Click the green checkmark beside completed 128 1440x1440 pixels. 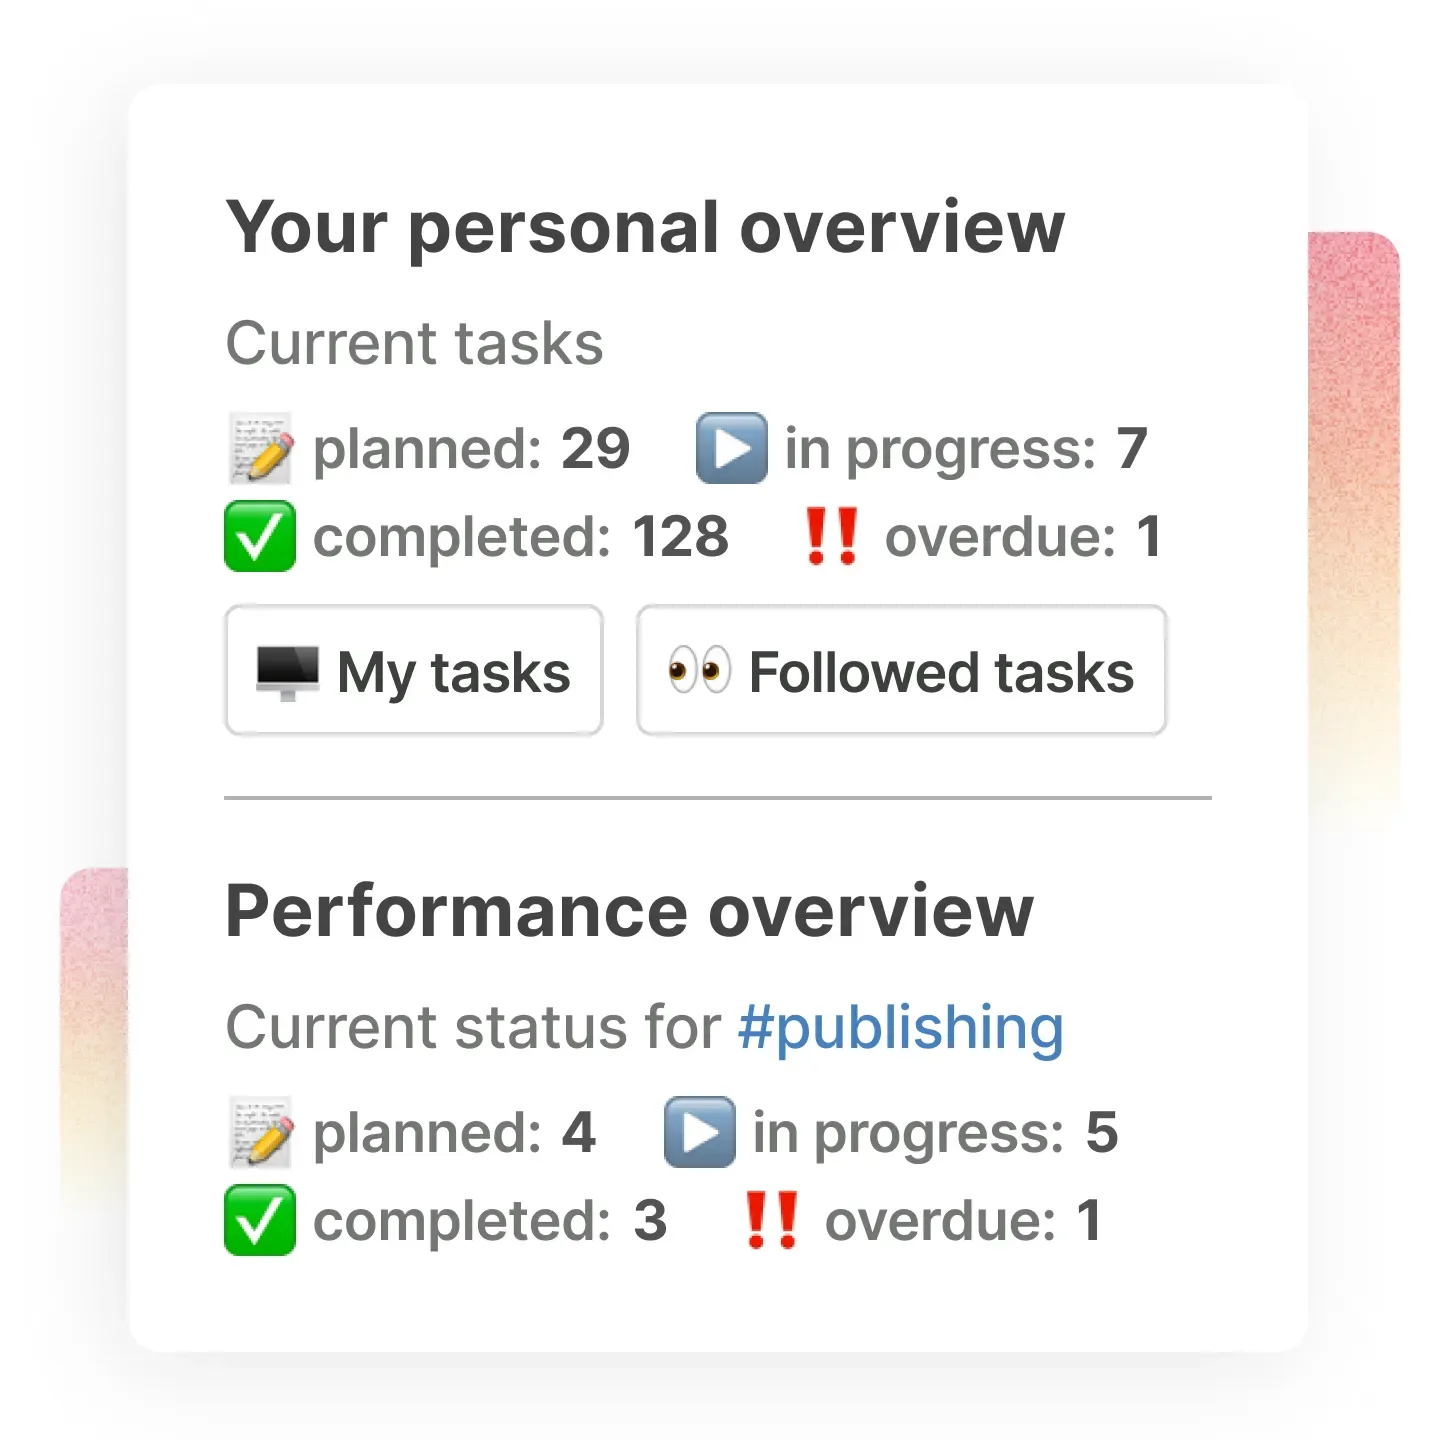pos(260,537)
